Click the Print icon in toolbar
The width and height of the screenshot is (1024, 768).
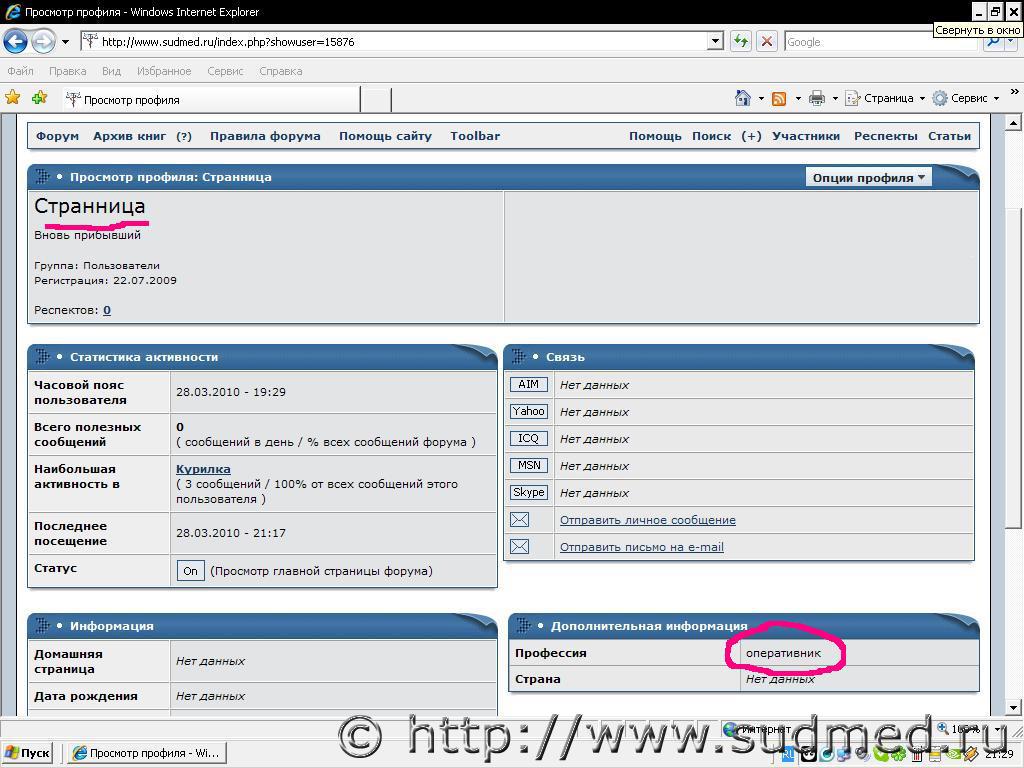tap(817, 98)
